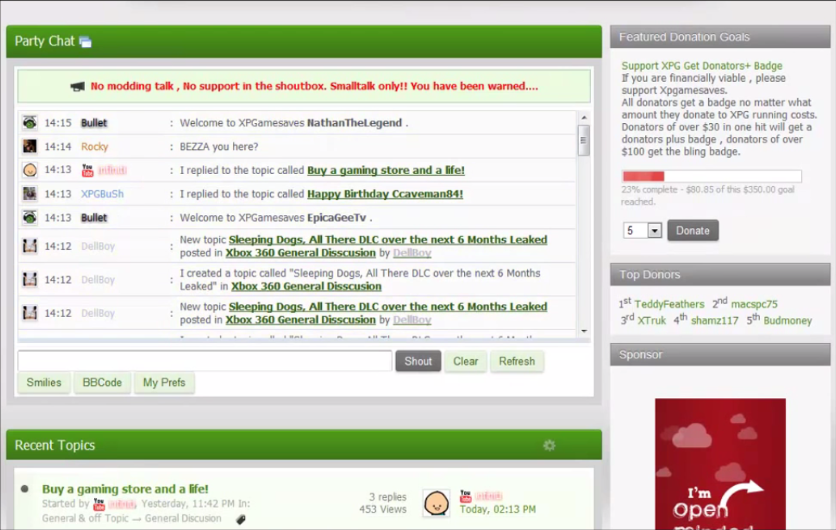The image size is (836, 530).
Task: Refresh the shoutbox messages
Action: coord(516,361)
